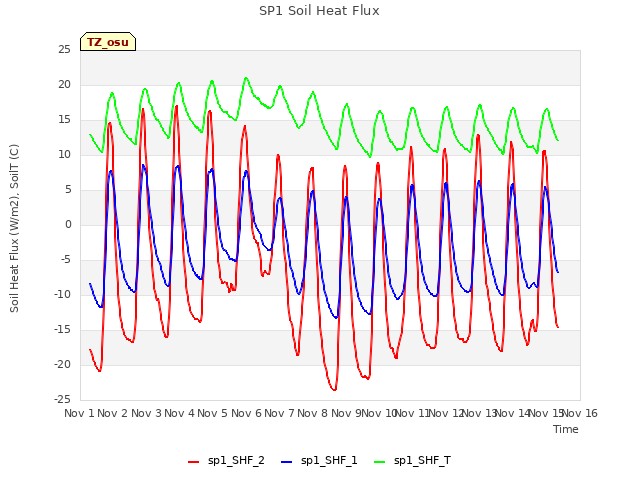Click the Nov 6 x-axis tick label
This screenshot has height=480, width=640.
click(246, 413)
